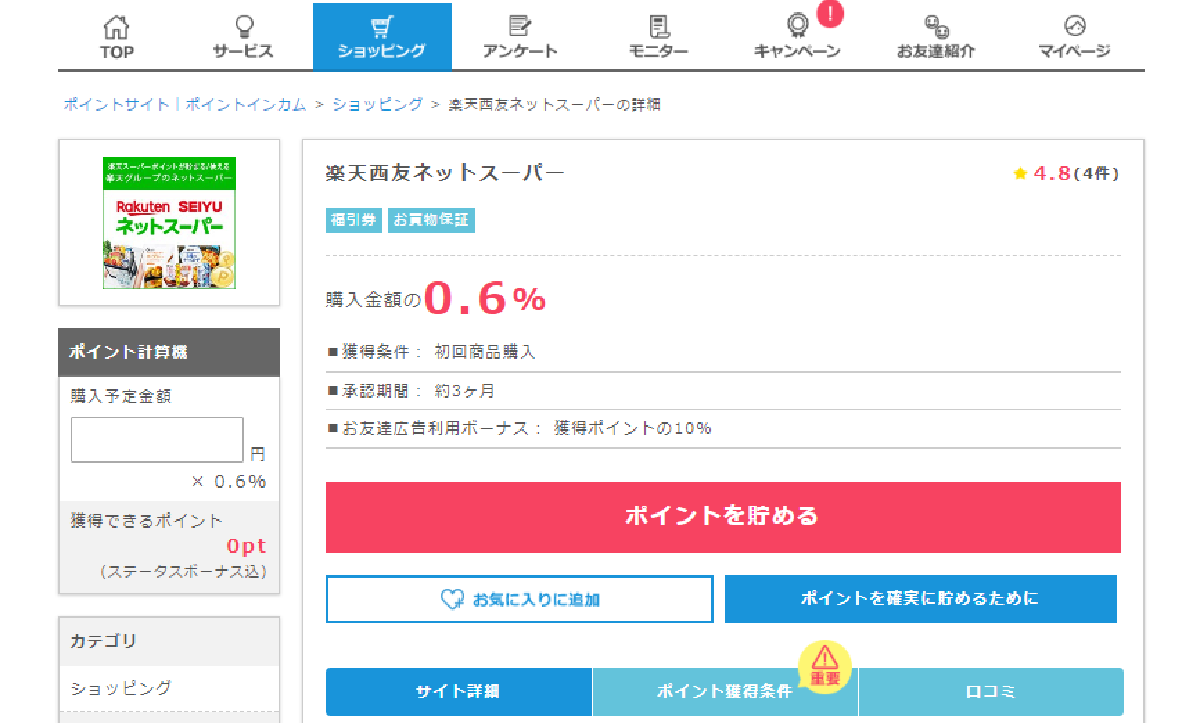Open キャンペーン medal icon
This screenshot has width=1200, height=723.
pyautogui.click(x=796, y=26)
